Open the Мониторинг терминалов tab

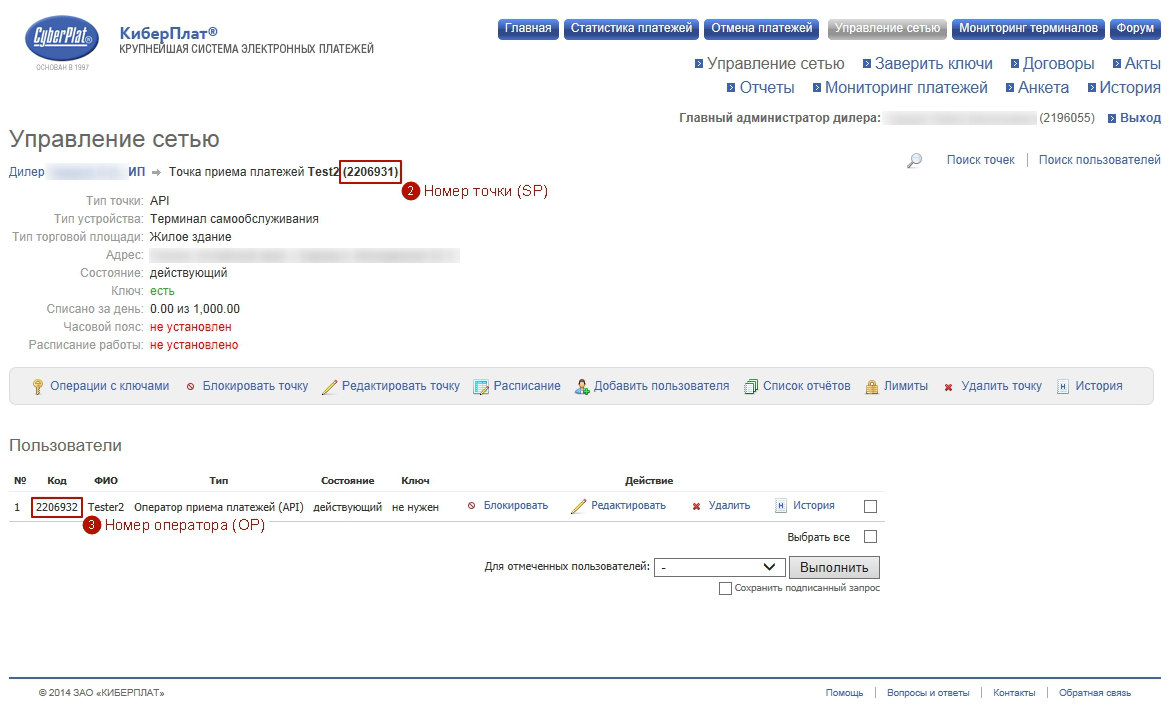1028,29
